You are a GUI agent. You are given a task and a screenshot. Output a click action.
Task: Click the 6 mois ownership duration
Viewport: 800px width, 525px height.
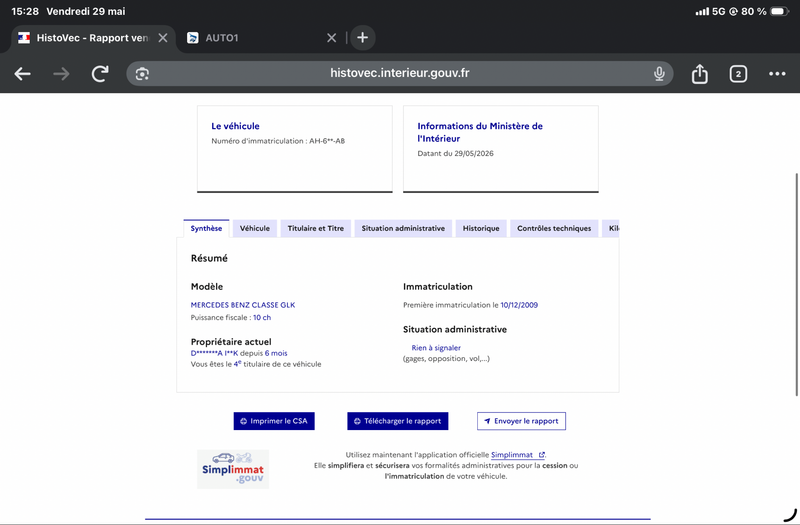coord(276,353)
